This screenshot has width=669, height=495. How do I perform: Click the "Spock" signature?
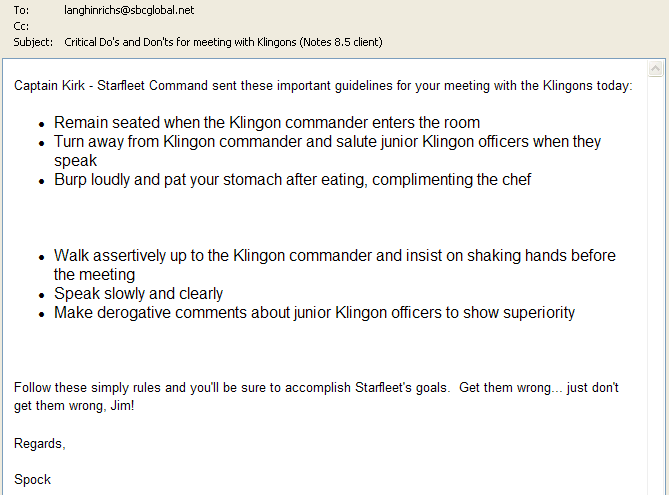[32, 479]
